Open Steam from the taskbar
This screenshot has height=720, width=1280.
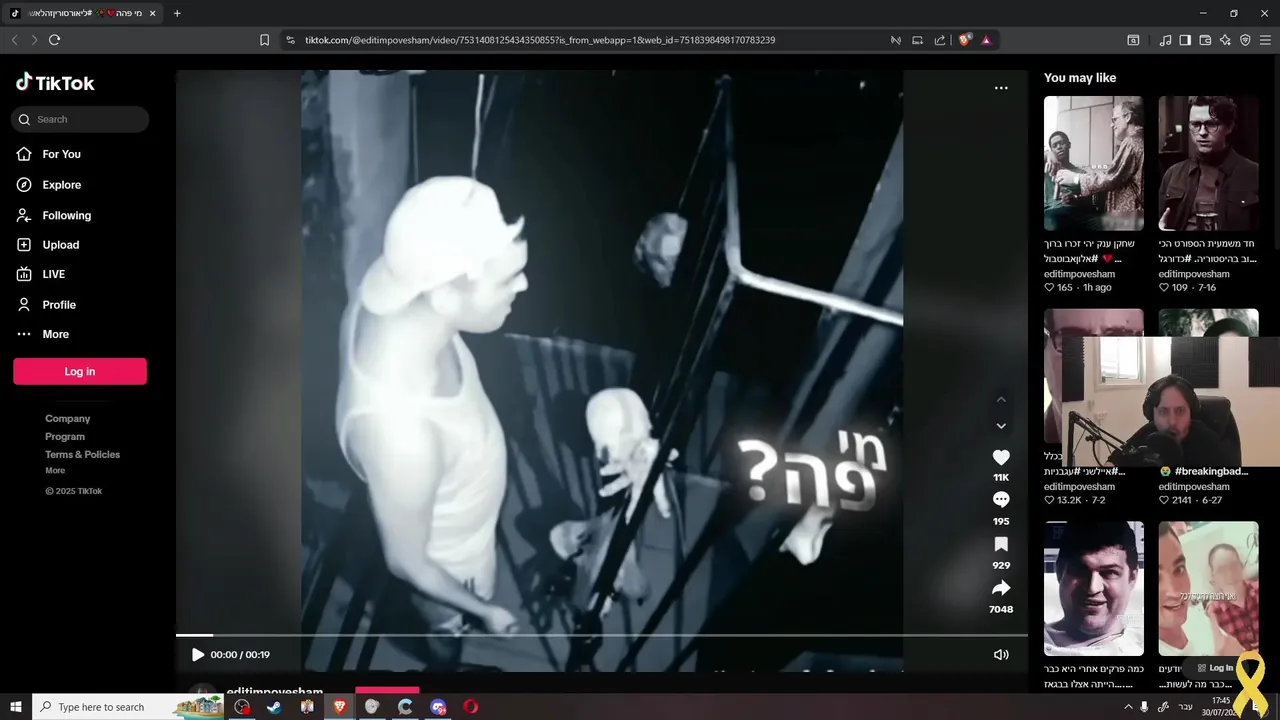click(274, 707)
